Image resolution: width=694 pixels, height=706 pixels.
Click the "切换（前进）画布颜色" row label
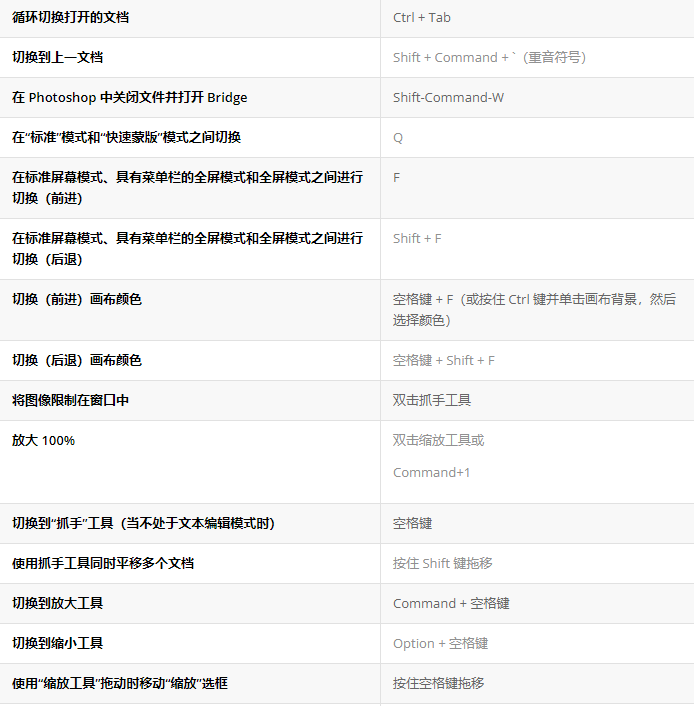(x=76, y=299)
